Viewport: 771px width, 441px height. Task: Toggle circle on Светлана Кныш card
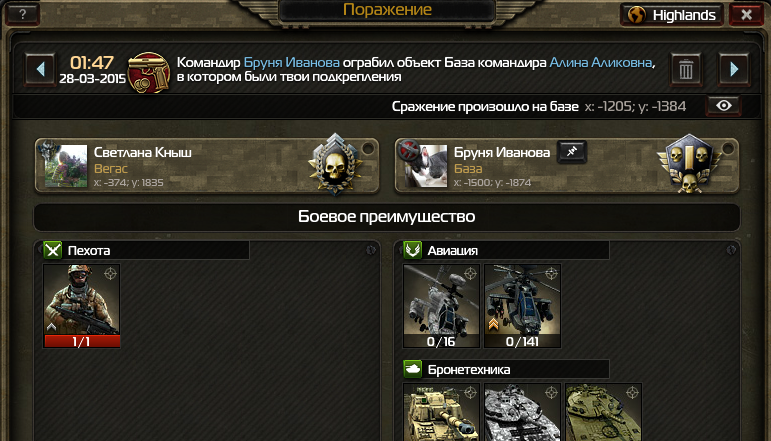pyautogui.click(x=368, y=148)
